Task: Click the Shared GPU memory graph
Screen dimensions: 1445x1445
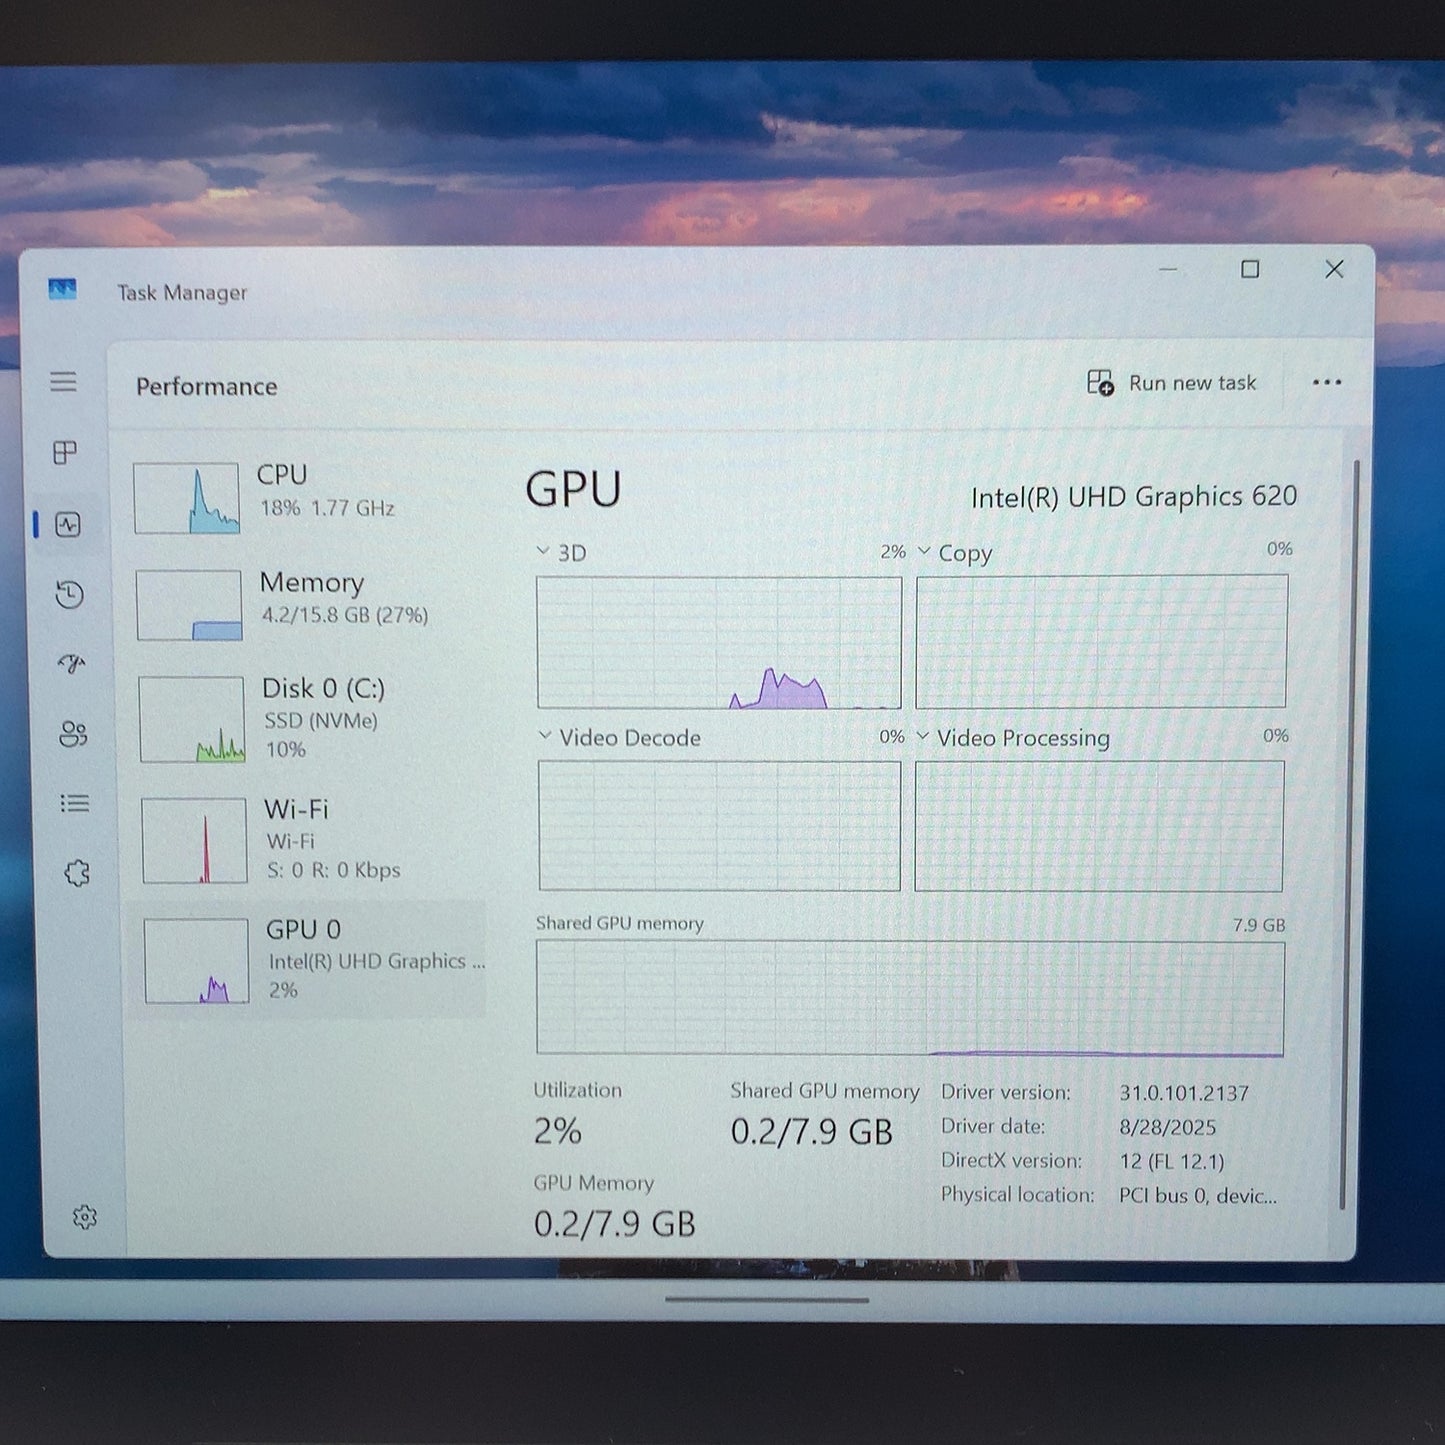Action: 910,998
